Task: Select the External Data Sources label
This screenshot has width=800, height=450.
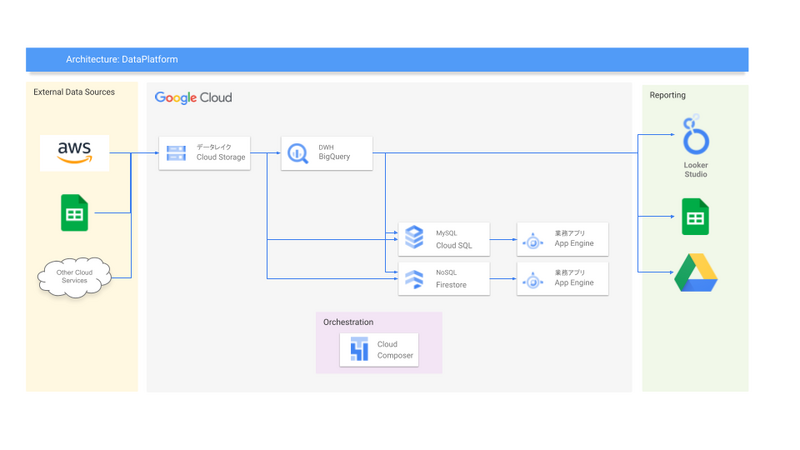Action: click(x=74, y=92)
